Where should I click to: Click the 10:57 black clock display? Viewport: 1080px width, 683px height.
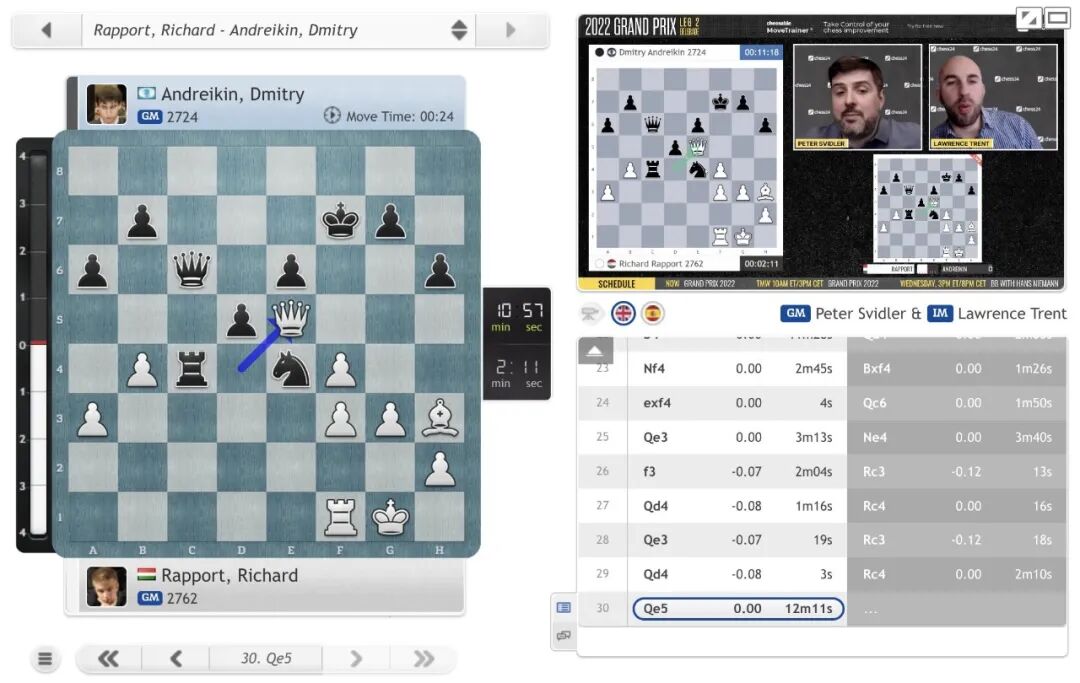pos(518,317)
